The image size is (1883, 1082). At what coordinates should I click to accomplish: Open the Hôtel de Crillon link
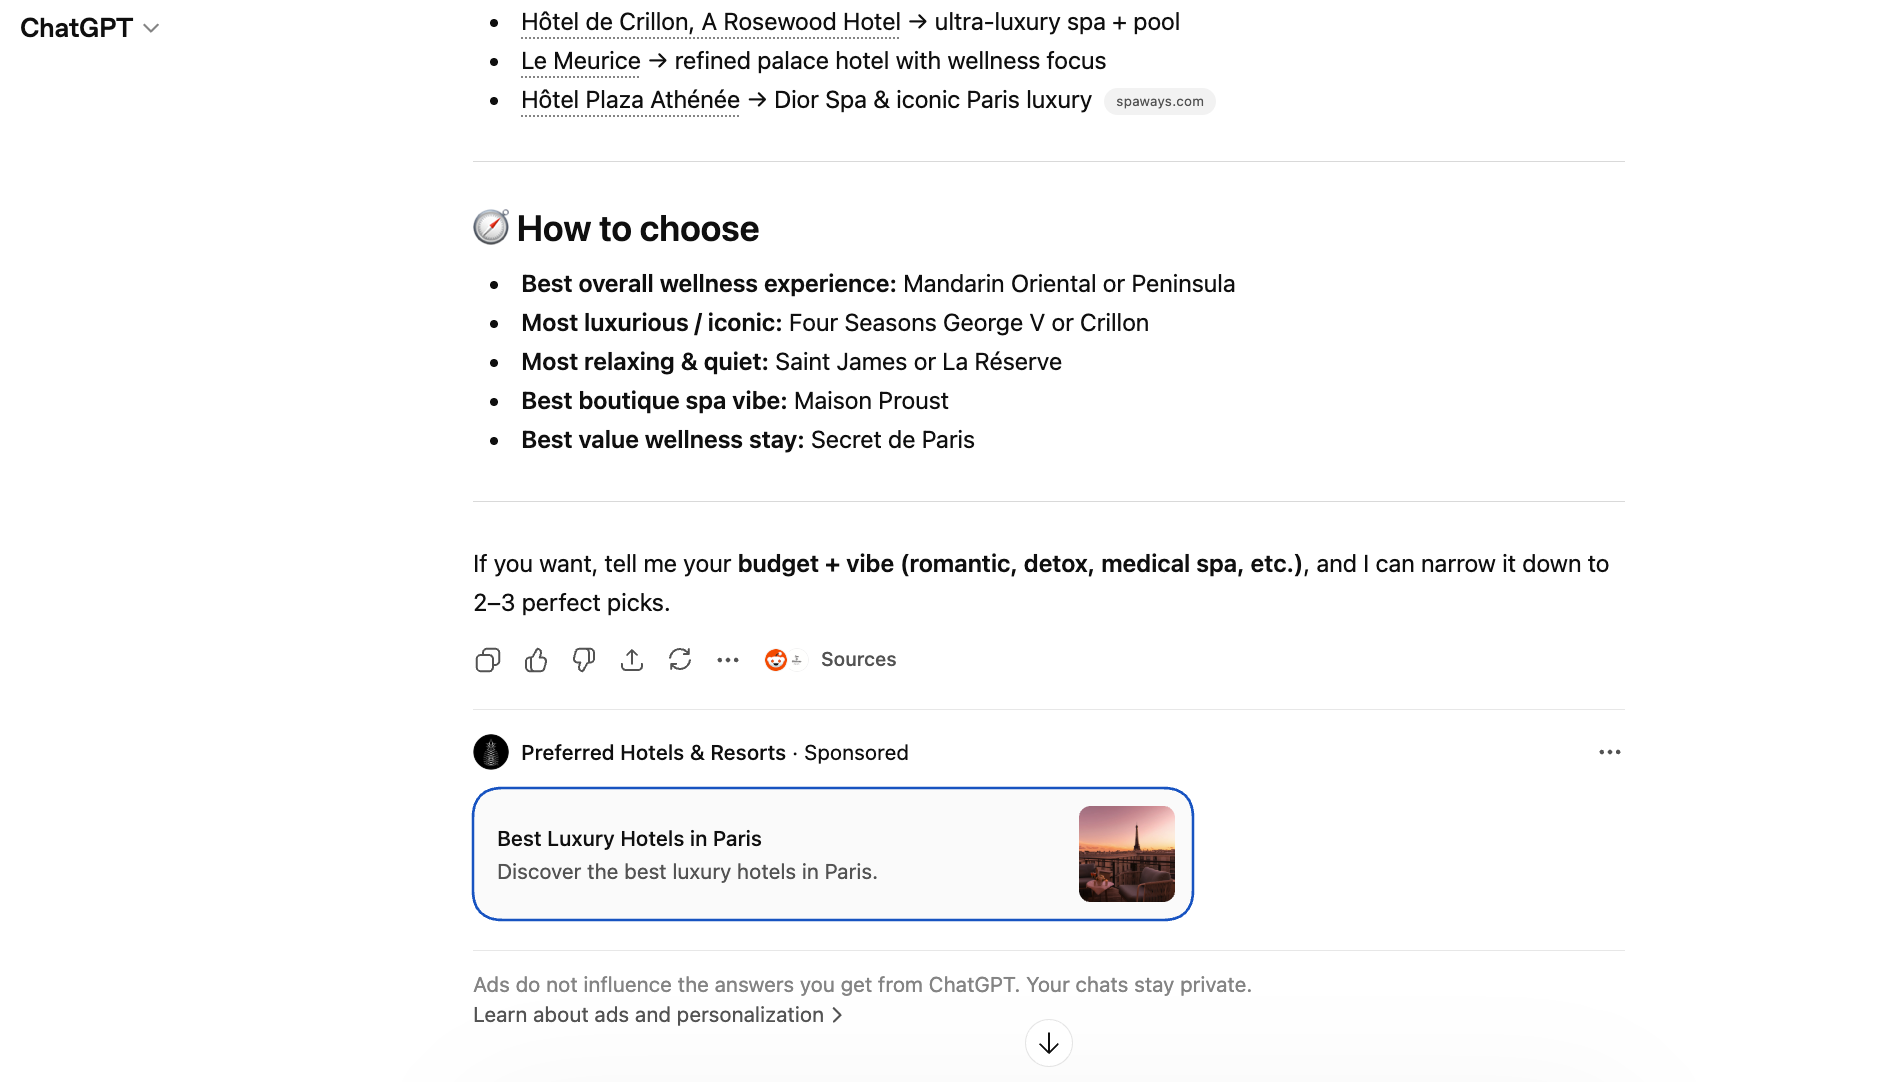click(710, 21)
